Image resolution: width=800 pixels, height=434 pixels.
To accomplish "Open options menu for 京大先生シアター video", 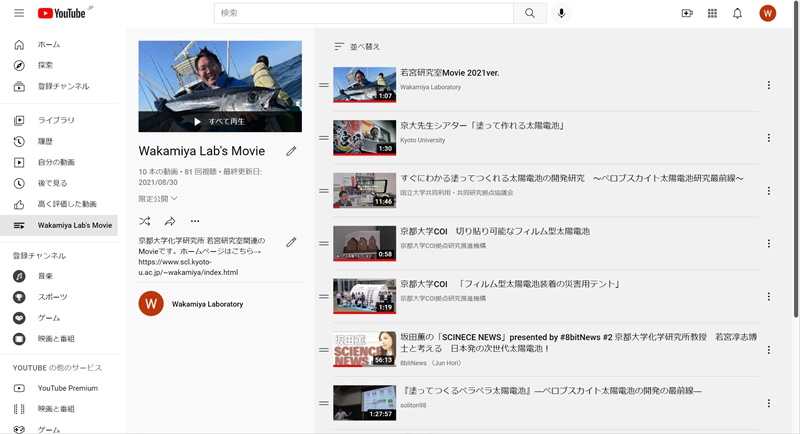I will [x=768, y=138].
